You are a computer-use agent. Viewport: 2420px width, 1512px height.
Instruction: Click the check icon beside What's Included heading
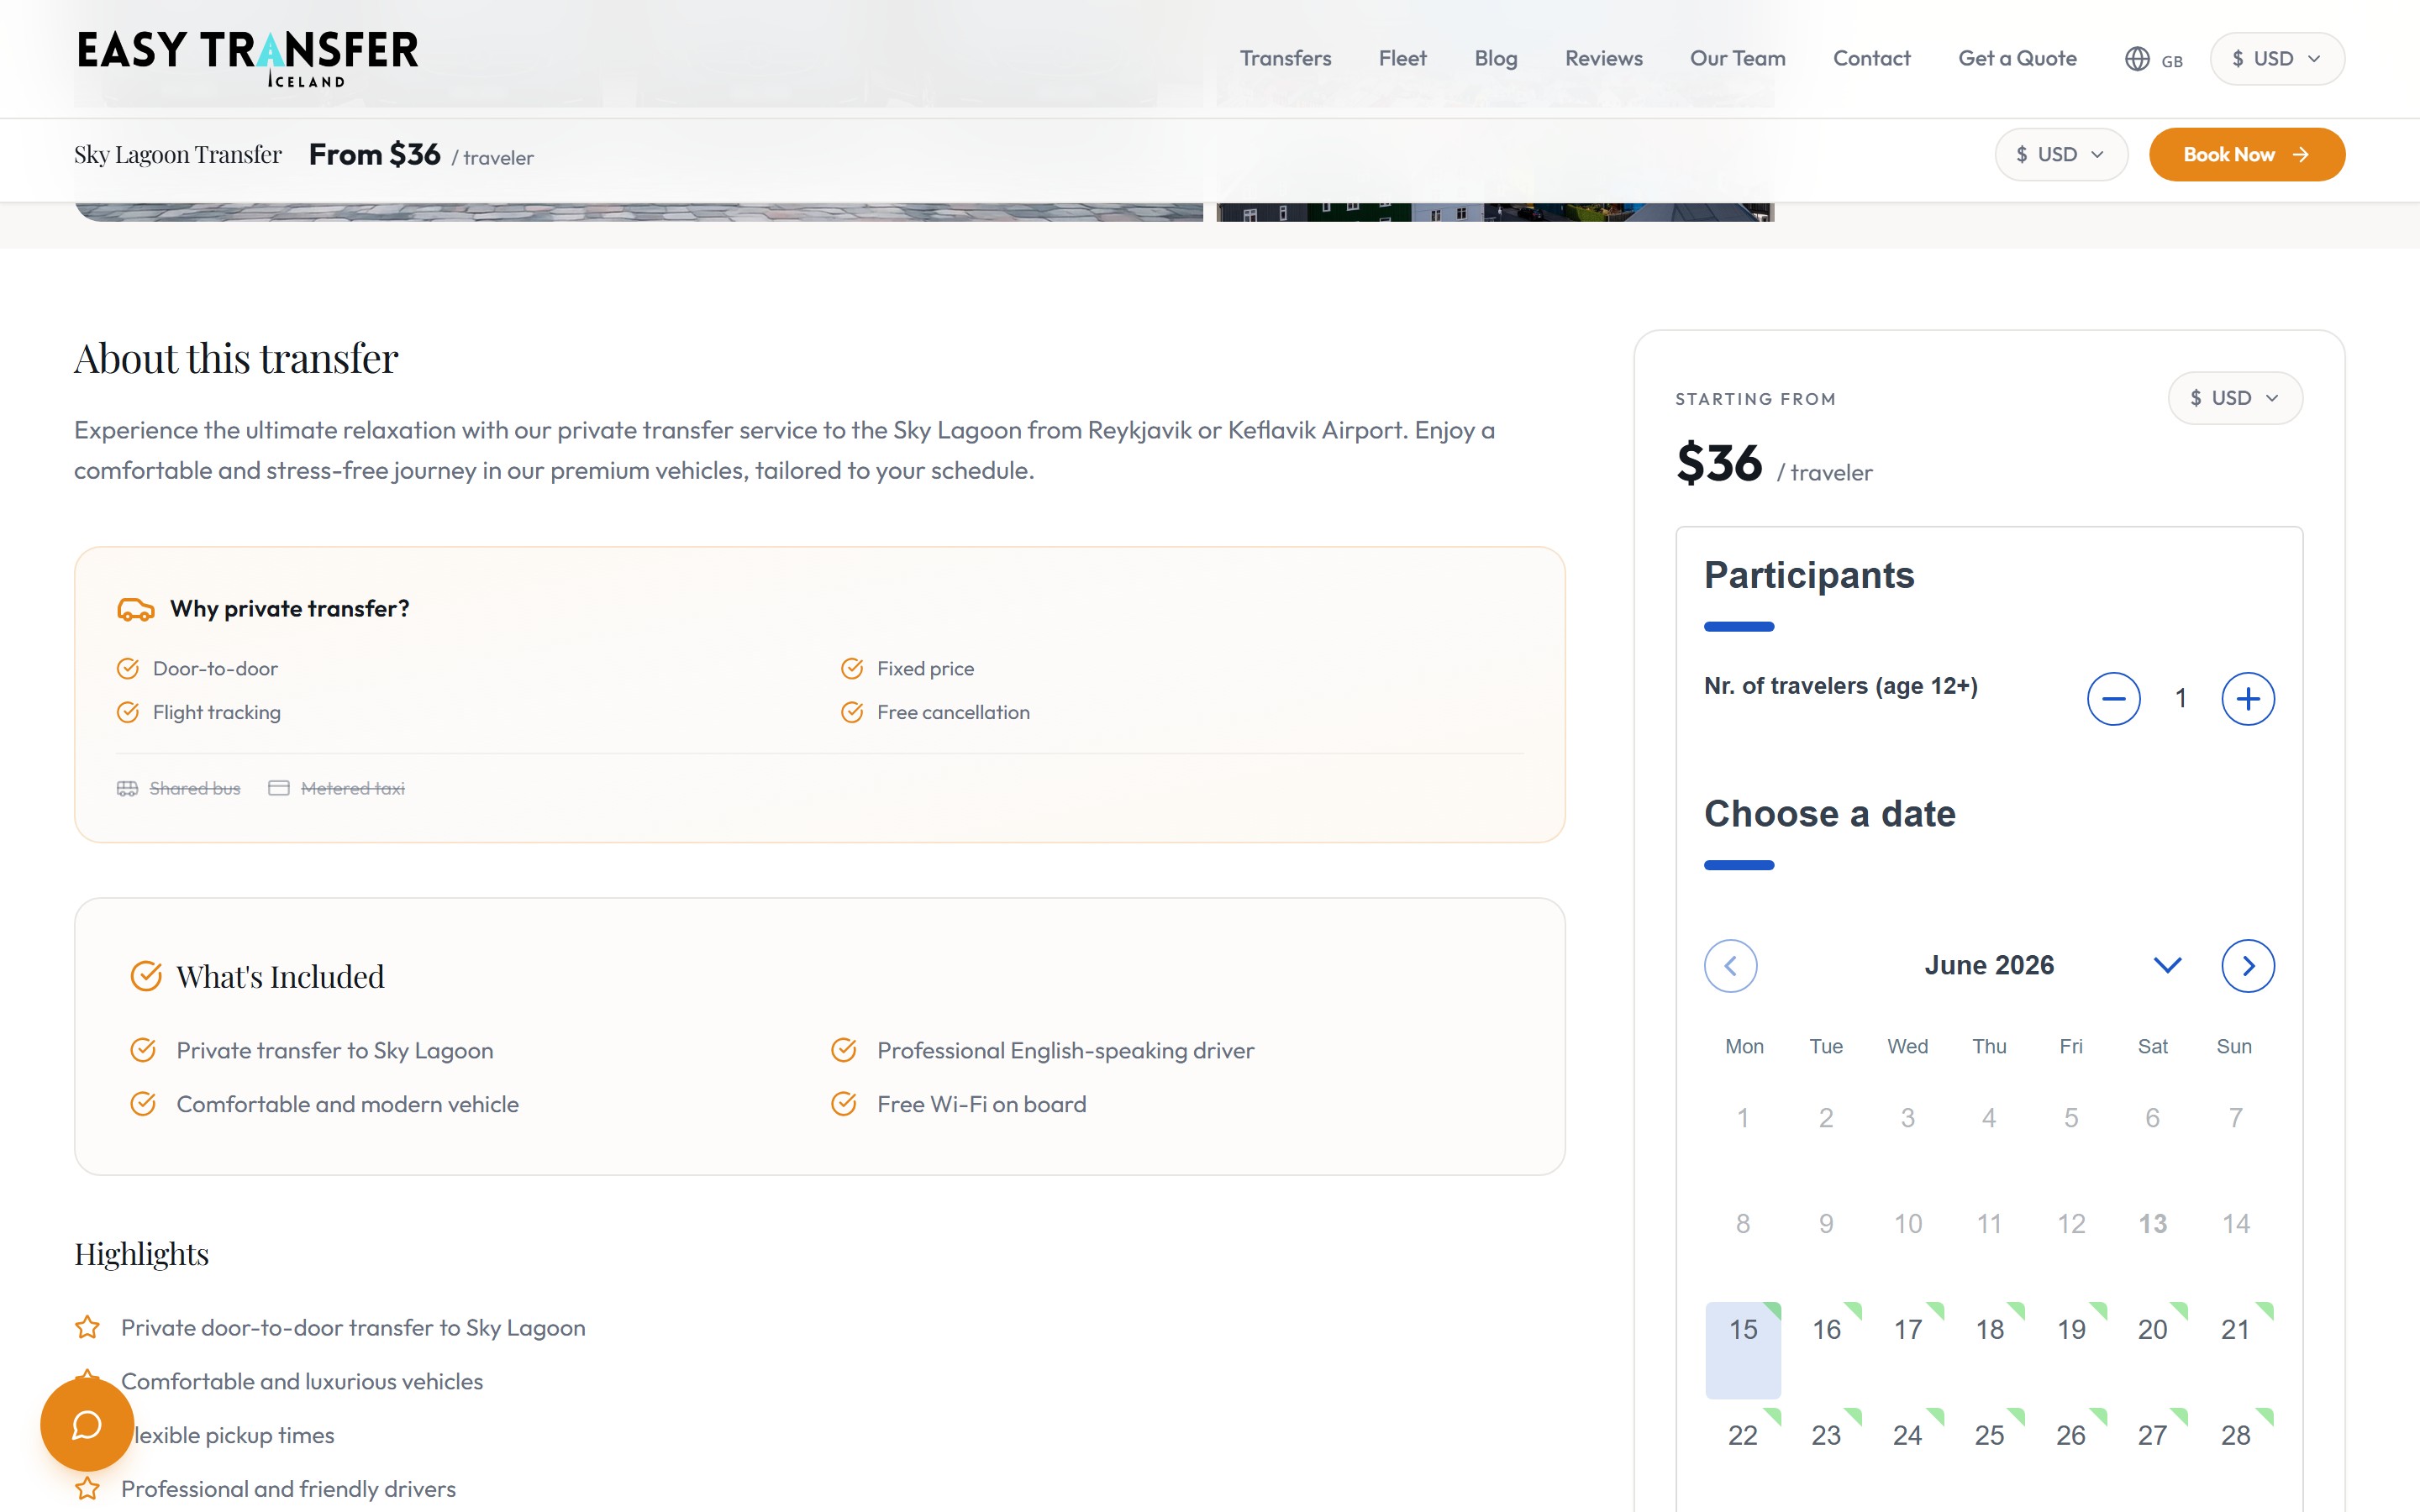[146, 976]
